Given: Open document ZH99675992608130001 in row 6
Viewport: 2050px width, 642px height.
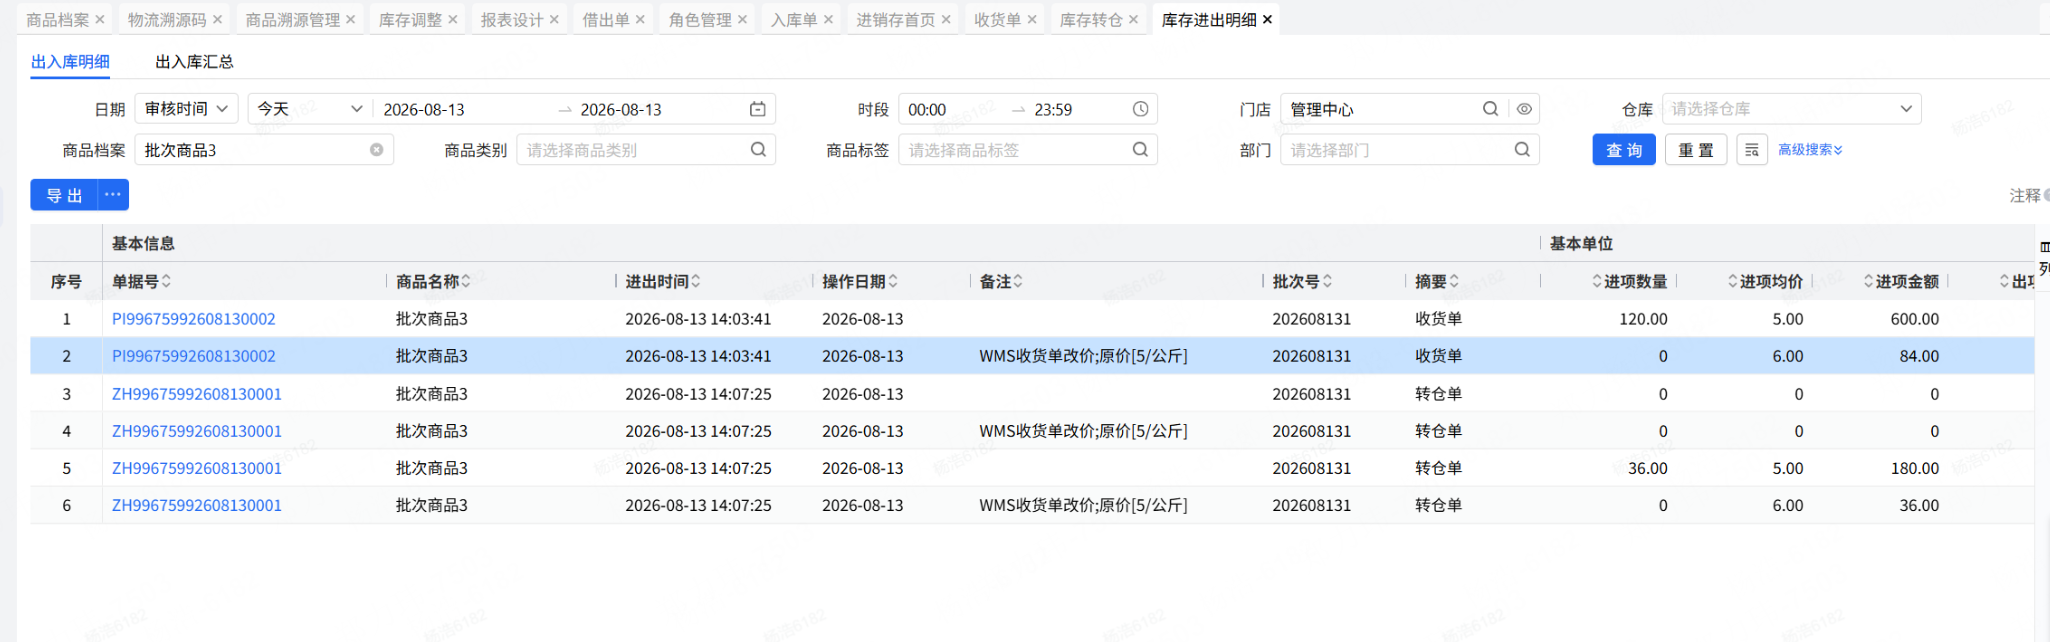Looking at the screenshot, I should tap(197, 505).
